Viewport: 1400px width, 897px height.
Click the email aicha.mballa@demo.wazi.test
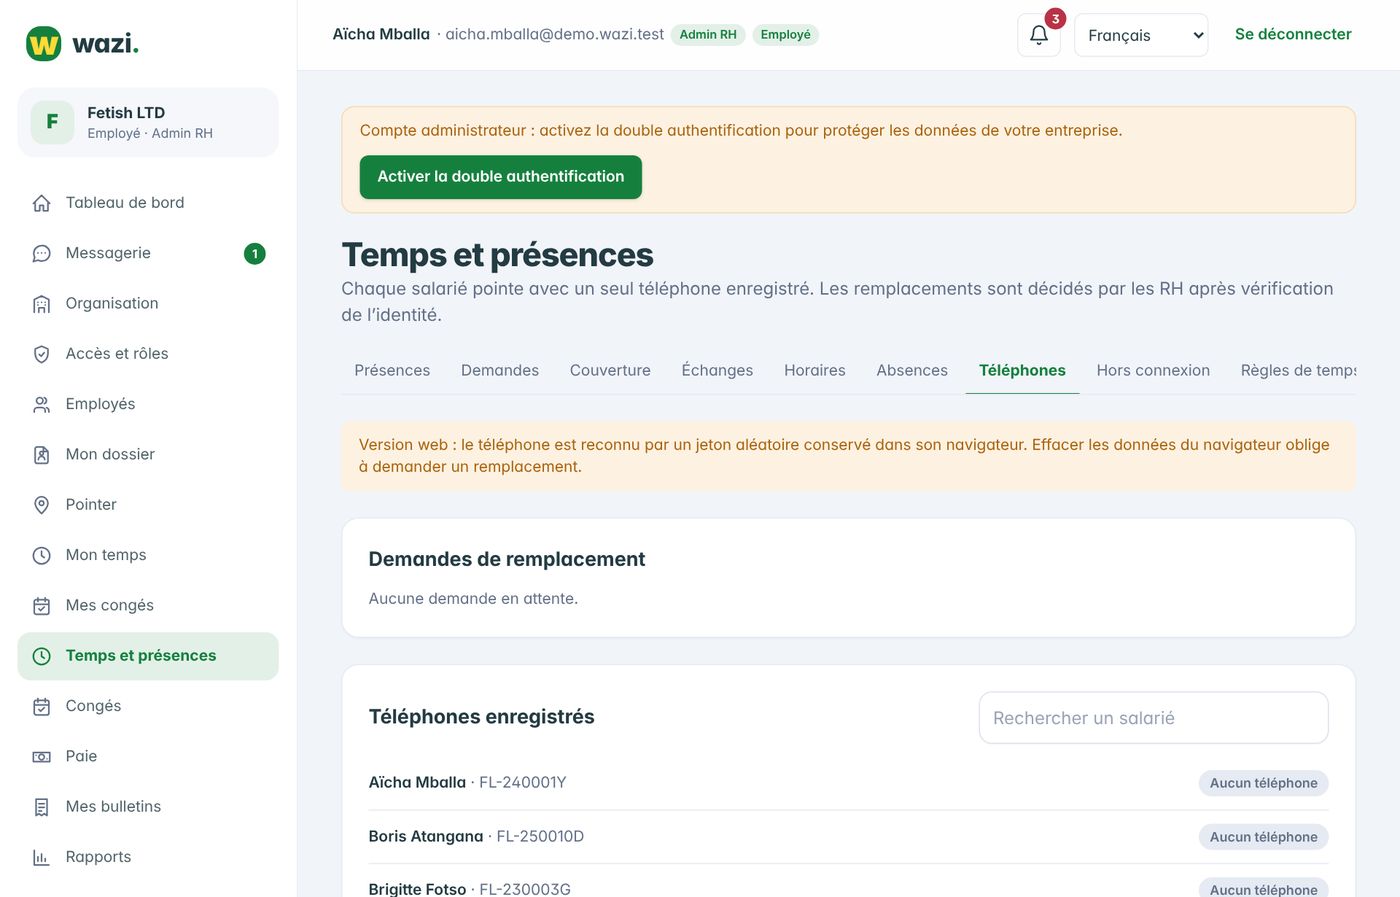(x=554, y=35)
